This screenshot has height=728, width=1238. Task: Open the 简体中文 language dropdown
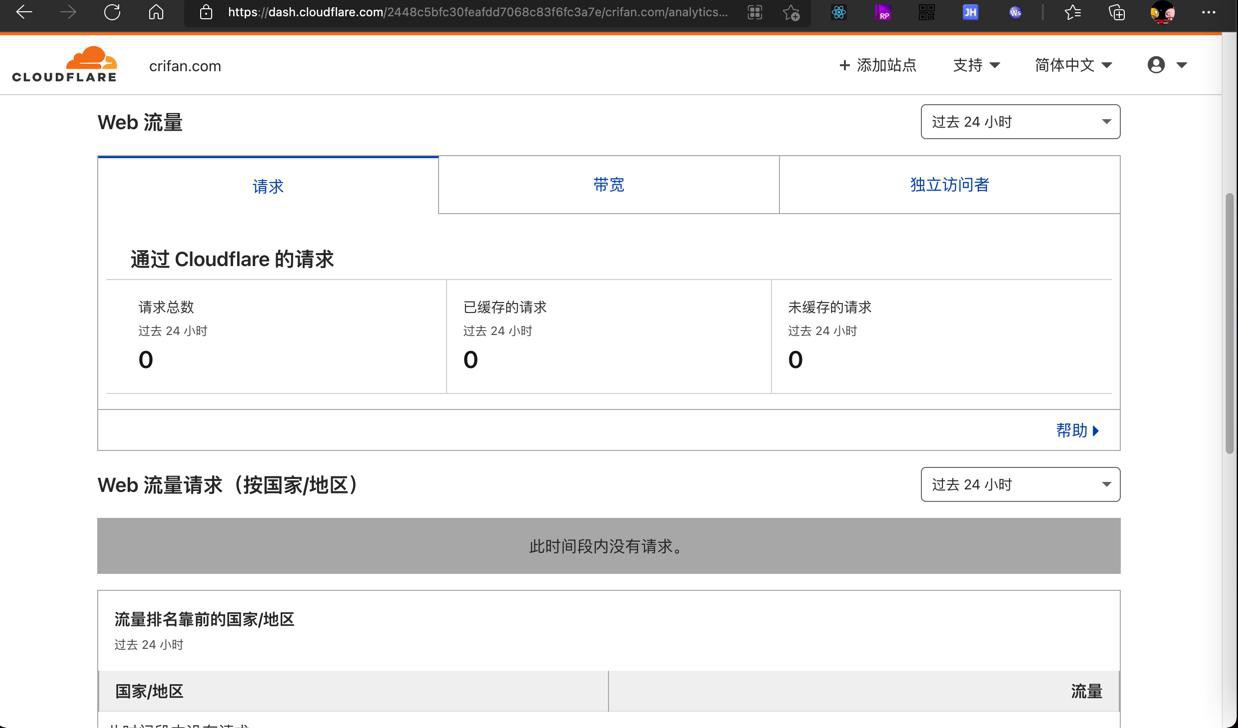[1073, 65]
